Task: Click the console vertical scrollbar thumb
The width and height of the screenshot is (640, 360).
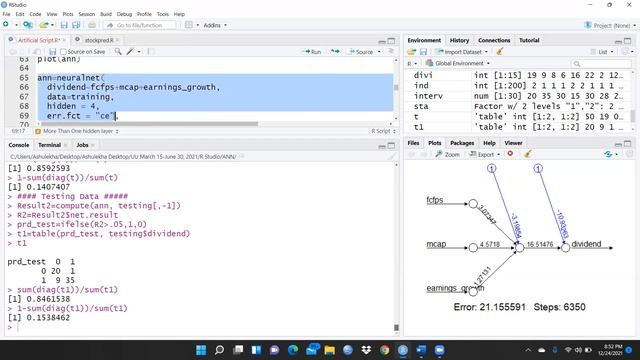Action: coord(396,327)
